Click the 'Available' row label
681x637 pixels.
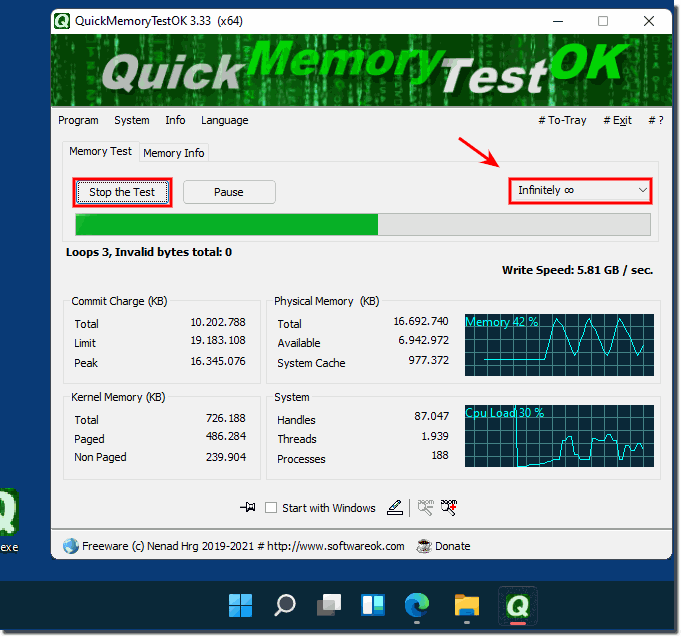(299, 343)
